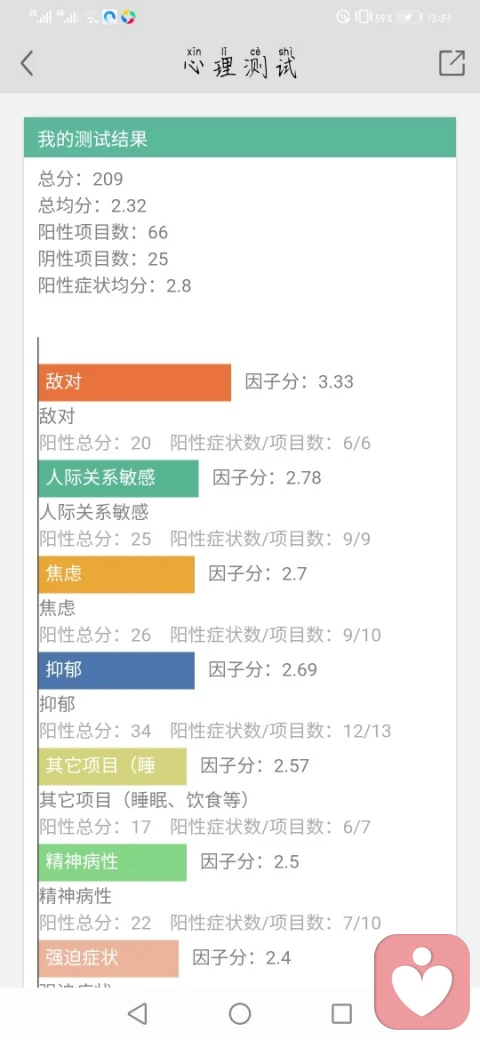480x1040 pixels.
Task: Tap the back arrow in header
Action: pyautogui.click(x=27, y=64)
